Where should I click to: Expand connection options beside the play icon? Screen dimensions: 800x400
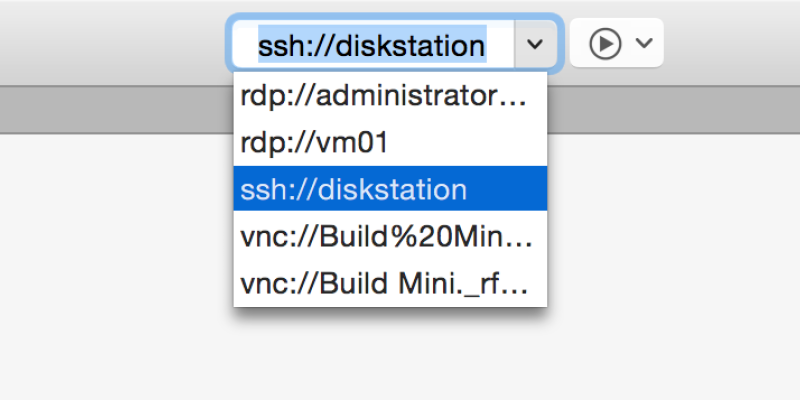(x=645, y=43)
